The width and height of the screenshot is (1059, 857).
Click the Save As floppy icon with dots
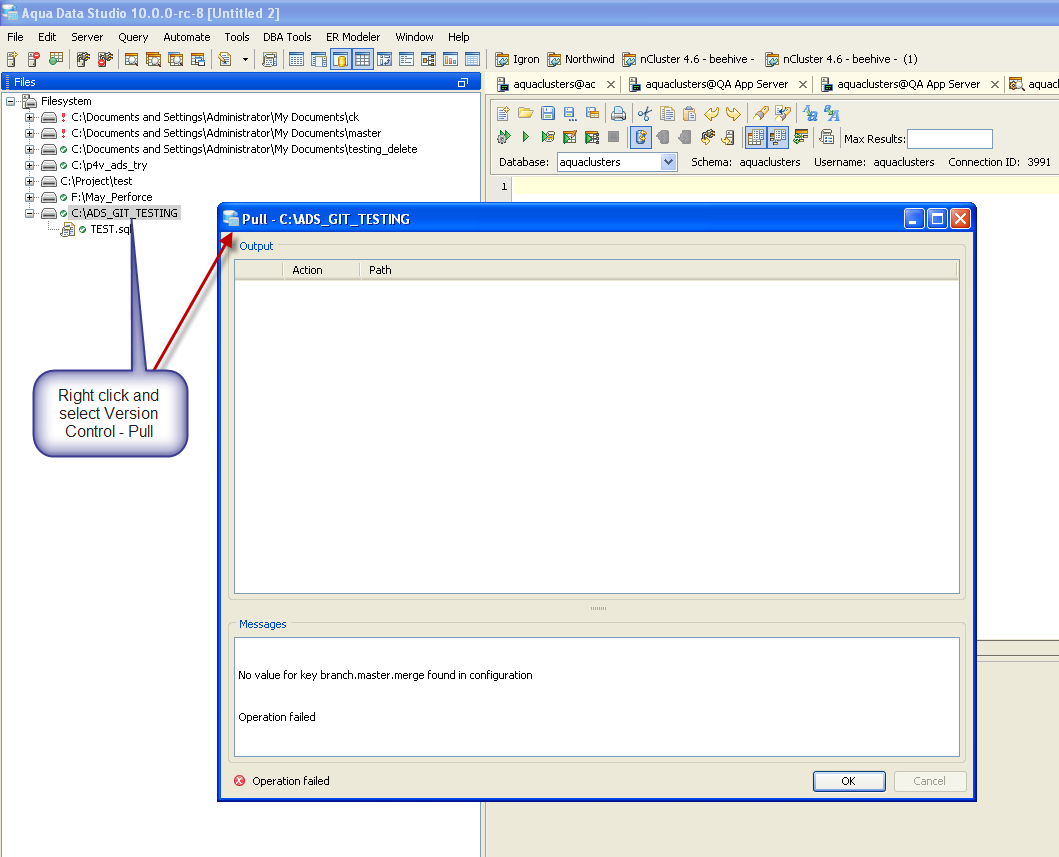tap(570, 113)
